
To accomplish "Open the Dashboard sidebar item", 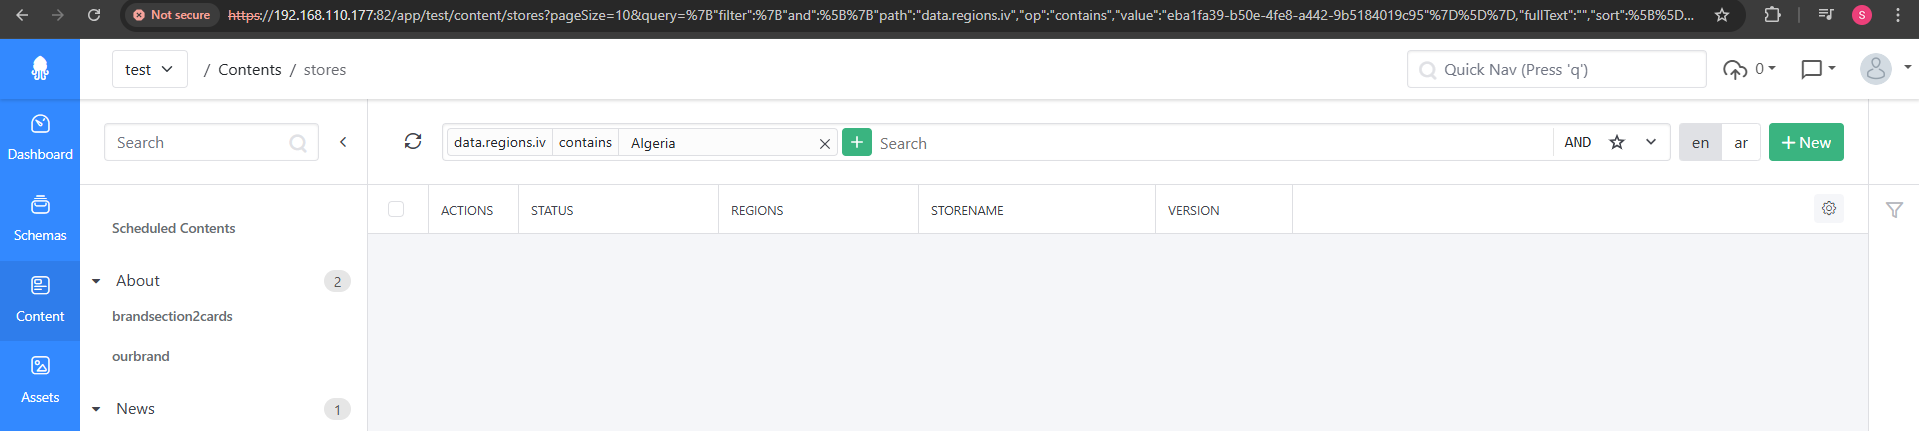I will point(40,138).
